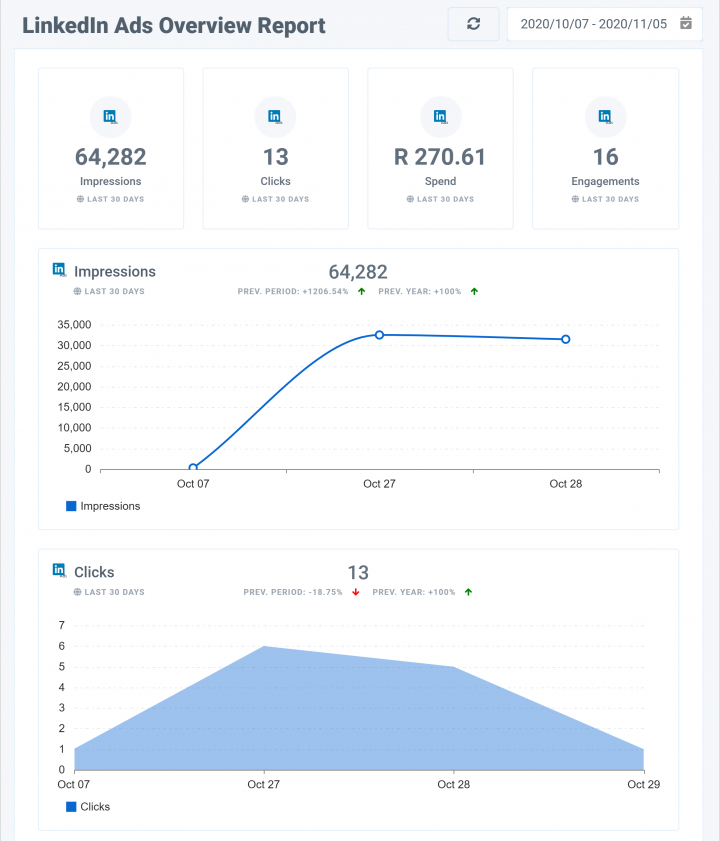Toggle the Impressions legend color swatch

coord(71,506)
